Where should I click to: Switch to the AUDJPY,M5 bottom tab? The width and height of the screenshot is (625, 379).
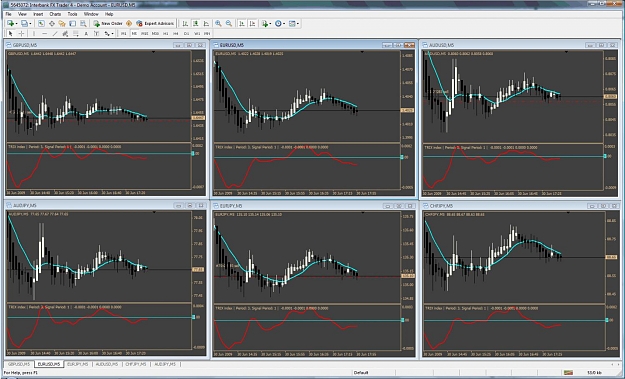165,364
